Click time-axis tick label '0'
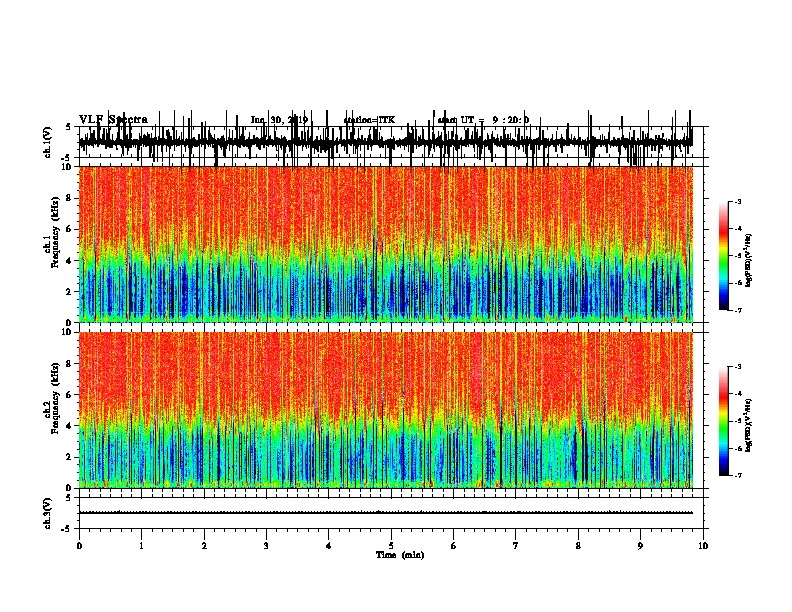The image size is (792, 612). 79,546
